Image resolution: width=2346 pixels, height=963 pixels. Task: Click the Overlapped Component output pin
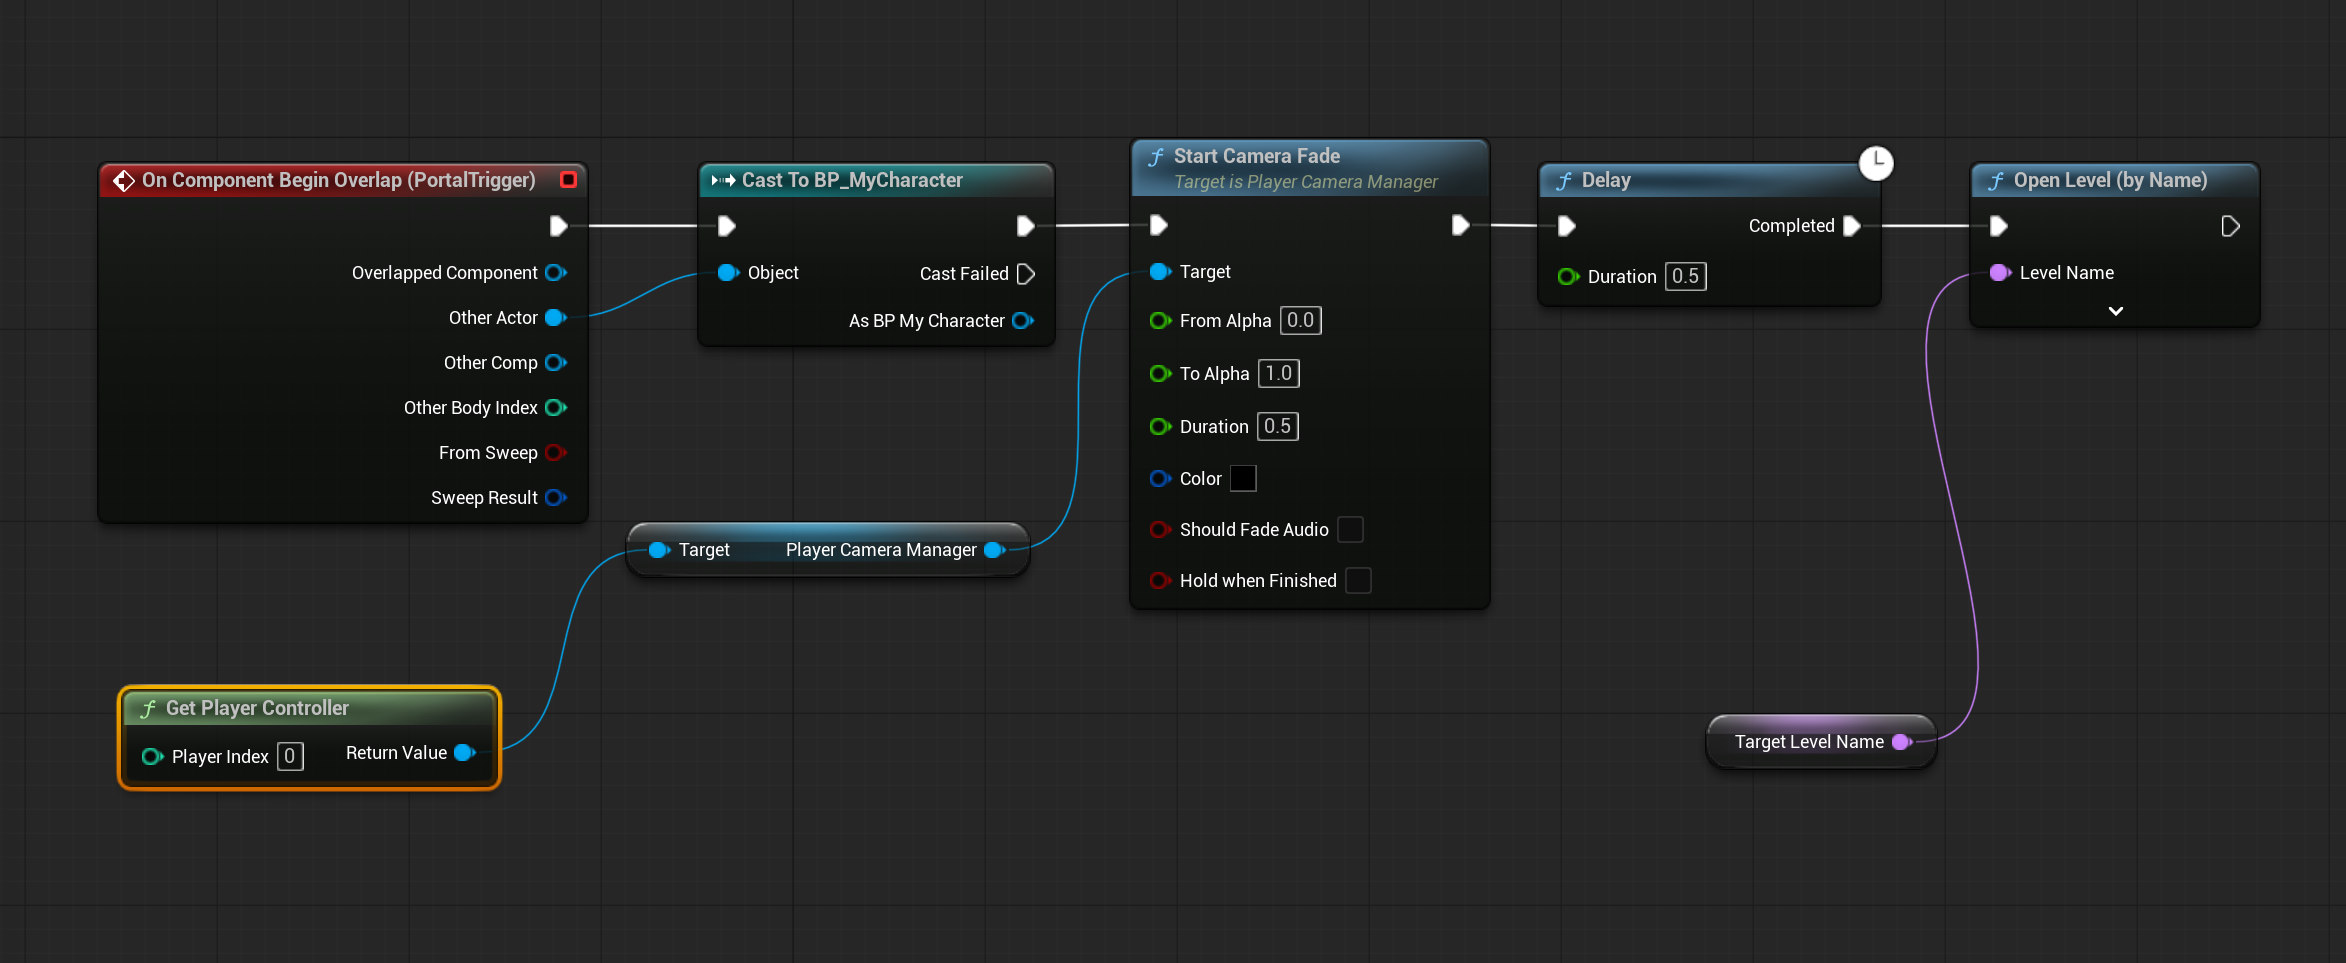pos(556,273)
